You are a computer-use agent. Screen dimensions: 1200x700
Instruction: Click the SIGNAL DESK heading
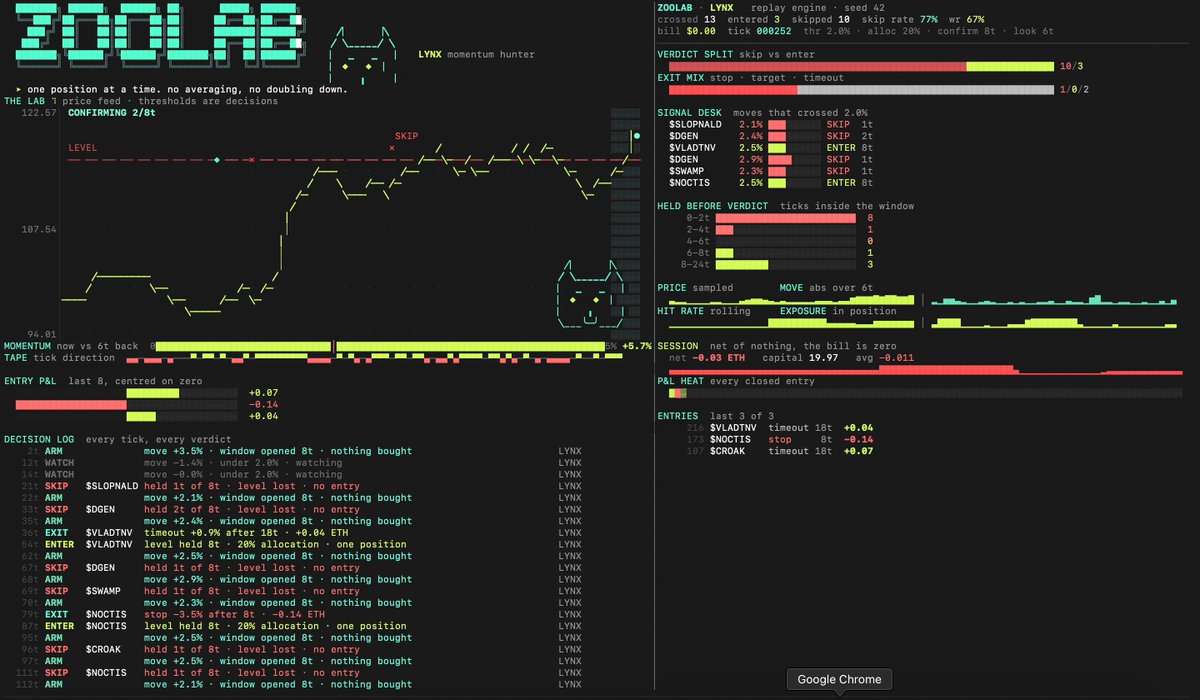(689, 113)
